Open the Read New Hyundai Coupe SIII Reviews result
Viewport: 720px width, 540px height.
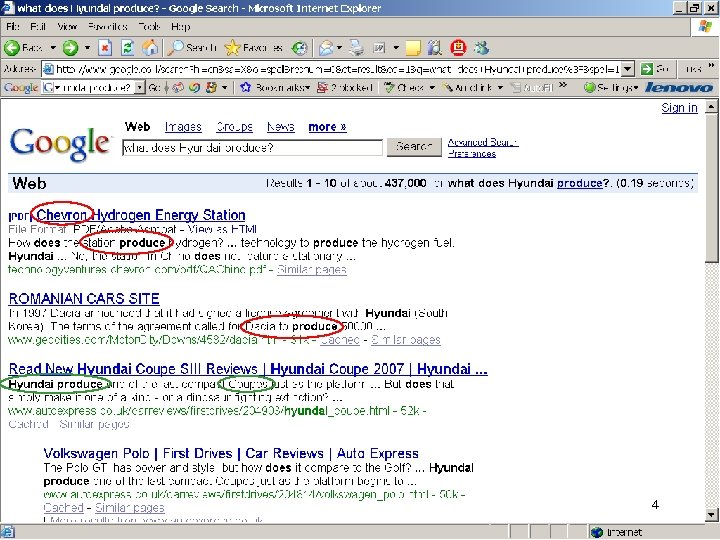pos(248,369)
